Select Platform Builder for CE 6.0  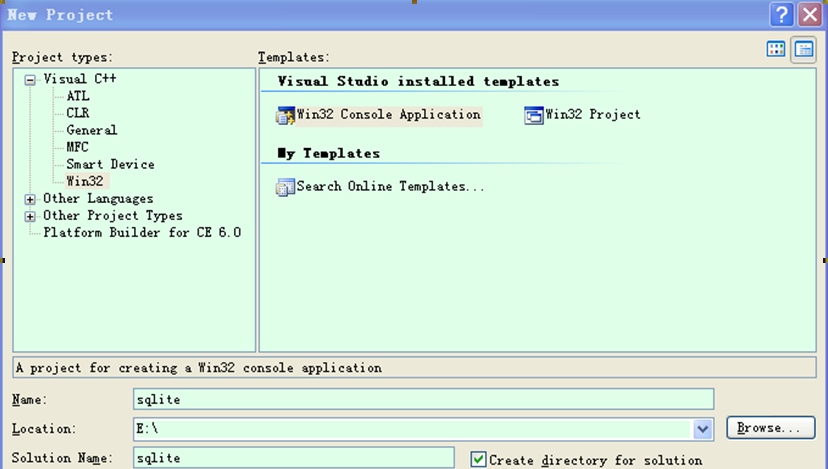pos(142,232)
